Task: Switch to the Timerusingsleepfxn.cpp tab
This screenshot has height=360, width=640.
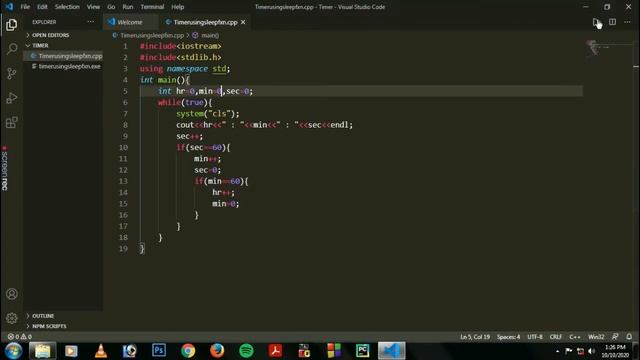Action: [x=204, y=22]
